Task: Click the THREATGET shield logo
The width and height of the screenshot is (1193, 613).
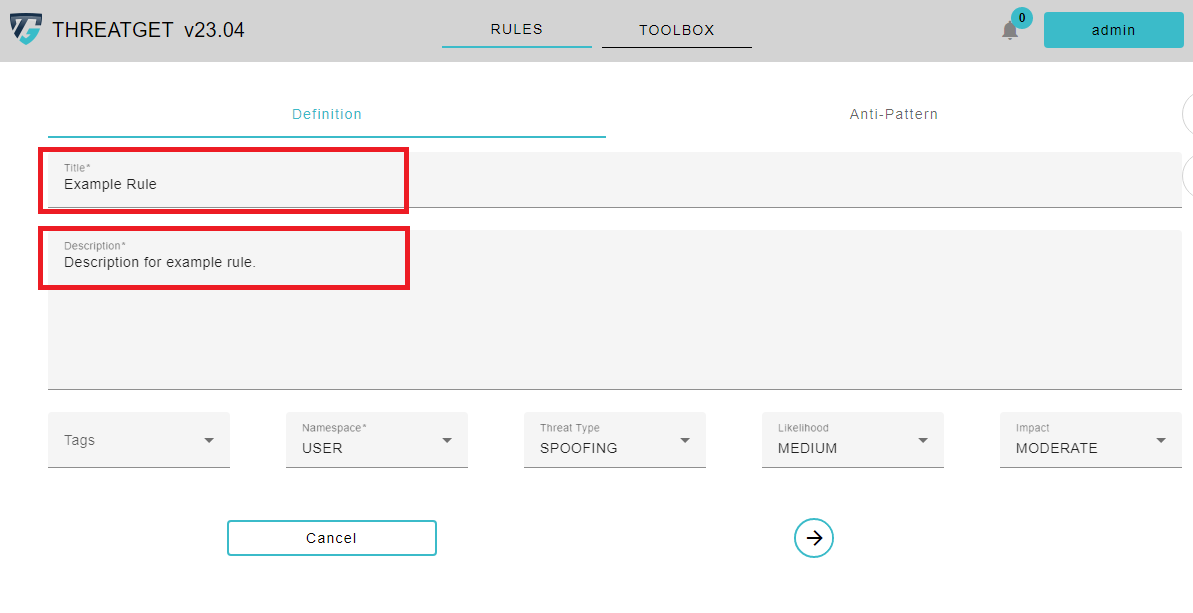Action: pos(26,29)
